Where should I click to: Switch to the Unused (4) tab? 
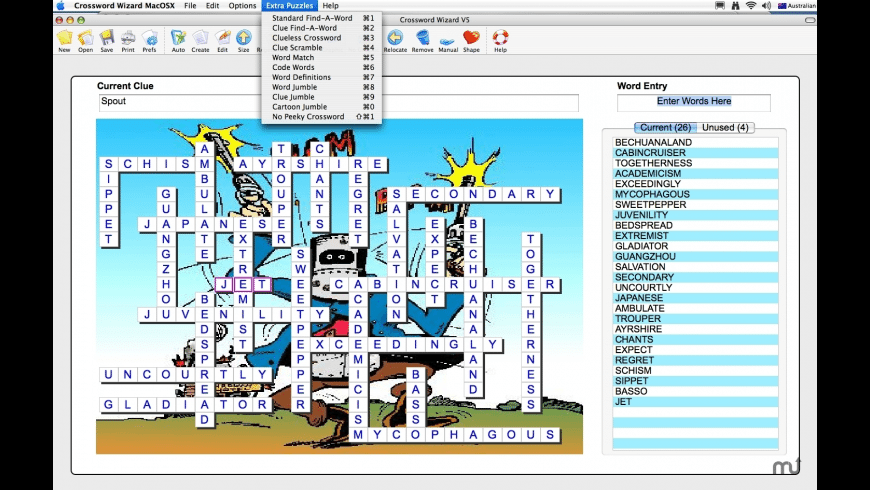pyautogui.click(x=725, y=127)
